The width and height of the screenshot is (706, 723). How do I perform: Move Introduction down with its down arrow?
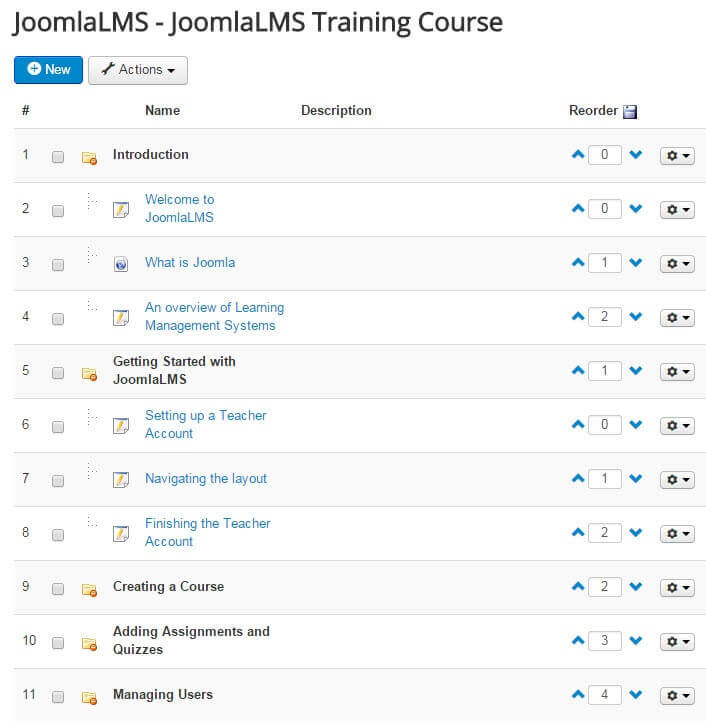636,154
